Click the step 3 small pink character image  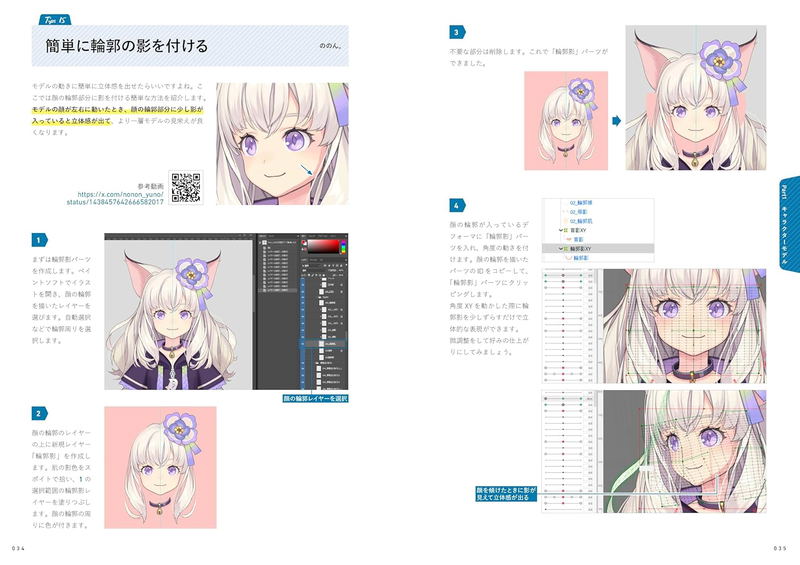[x=566, y=120]
